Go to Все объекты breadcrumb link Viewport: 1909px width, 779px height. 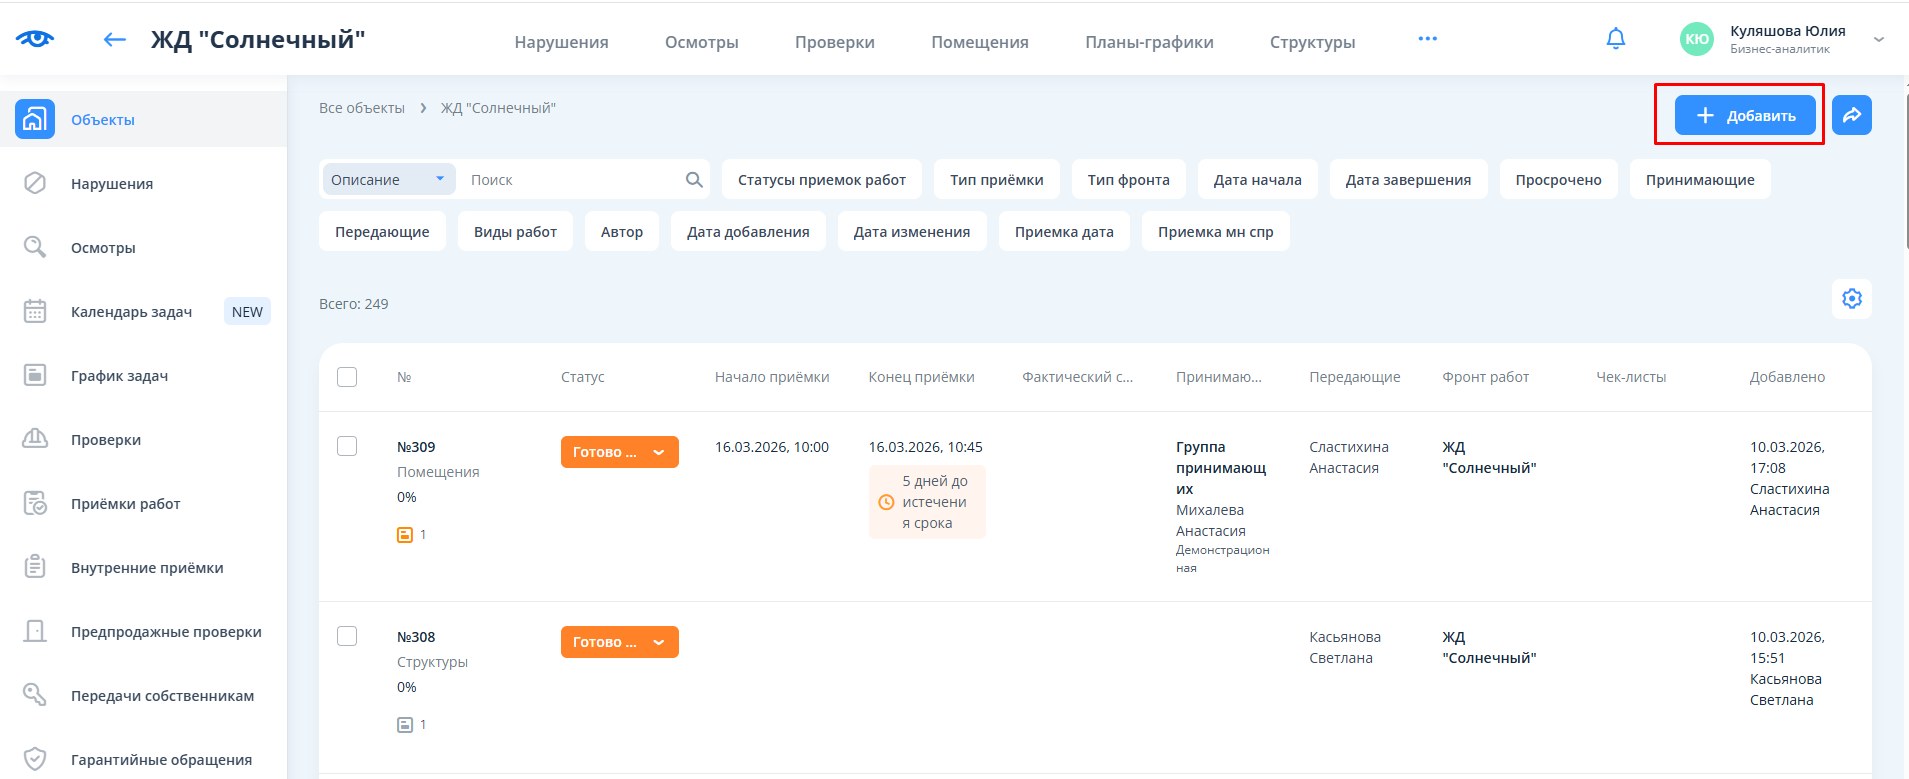362,108
